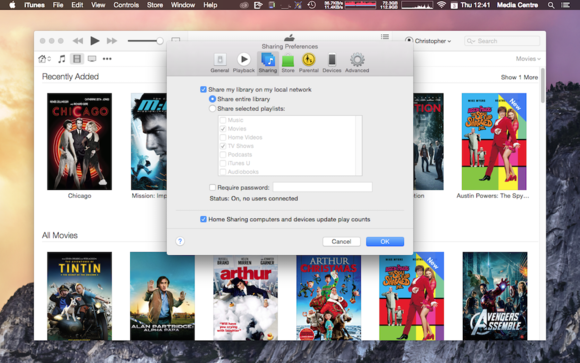Toggle the Music playlist checkbox
The height and width of the screenshot is (363, 580).
tap(223, 120)
